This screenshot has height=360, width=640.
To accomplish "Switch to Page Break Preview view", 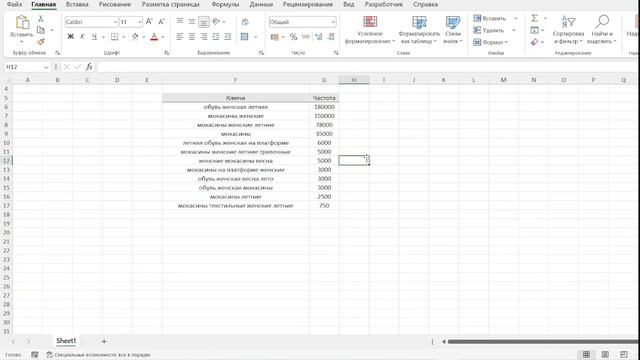I will point(624,354).
